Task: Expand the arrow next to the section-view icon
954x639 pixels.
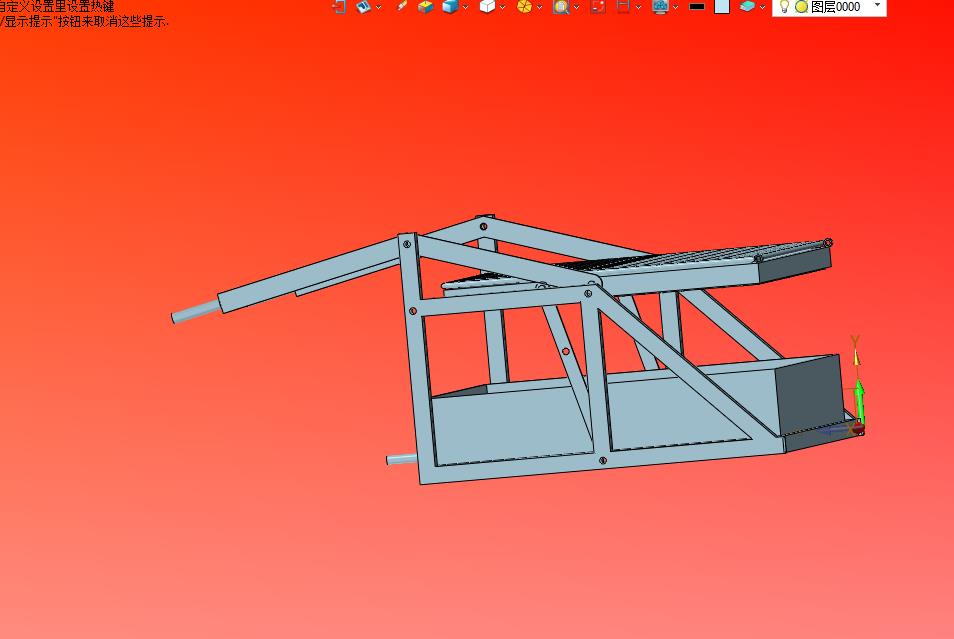Action: 638,7
